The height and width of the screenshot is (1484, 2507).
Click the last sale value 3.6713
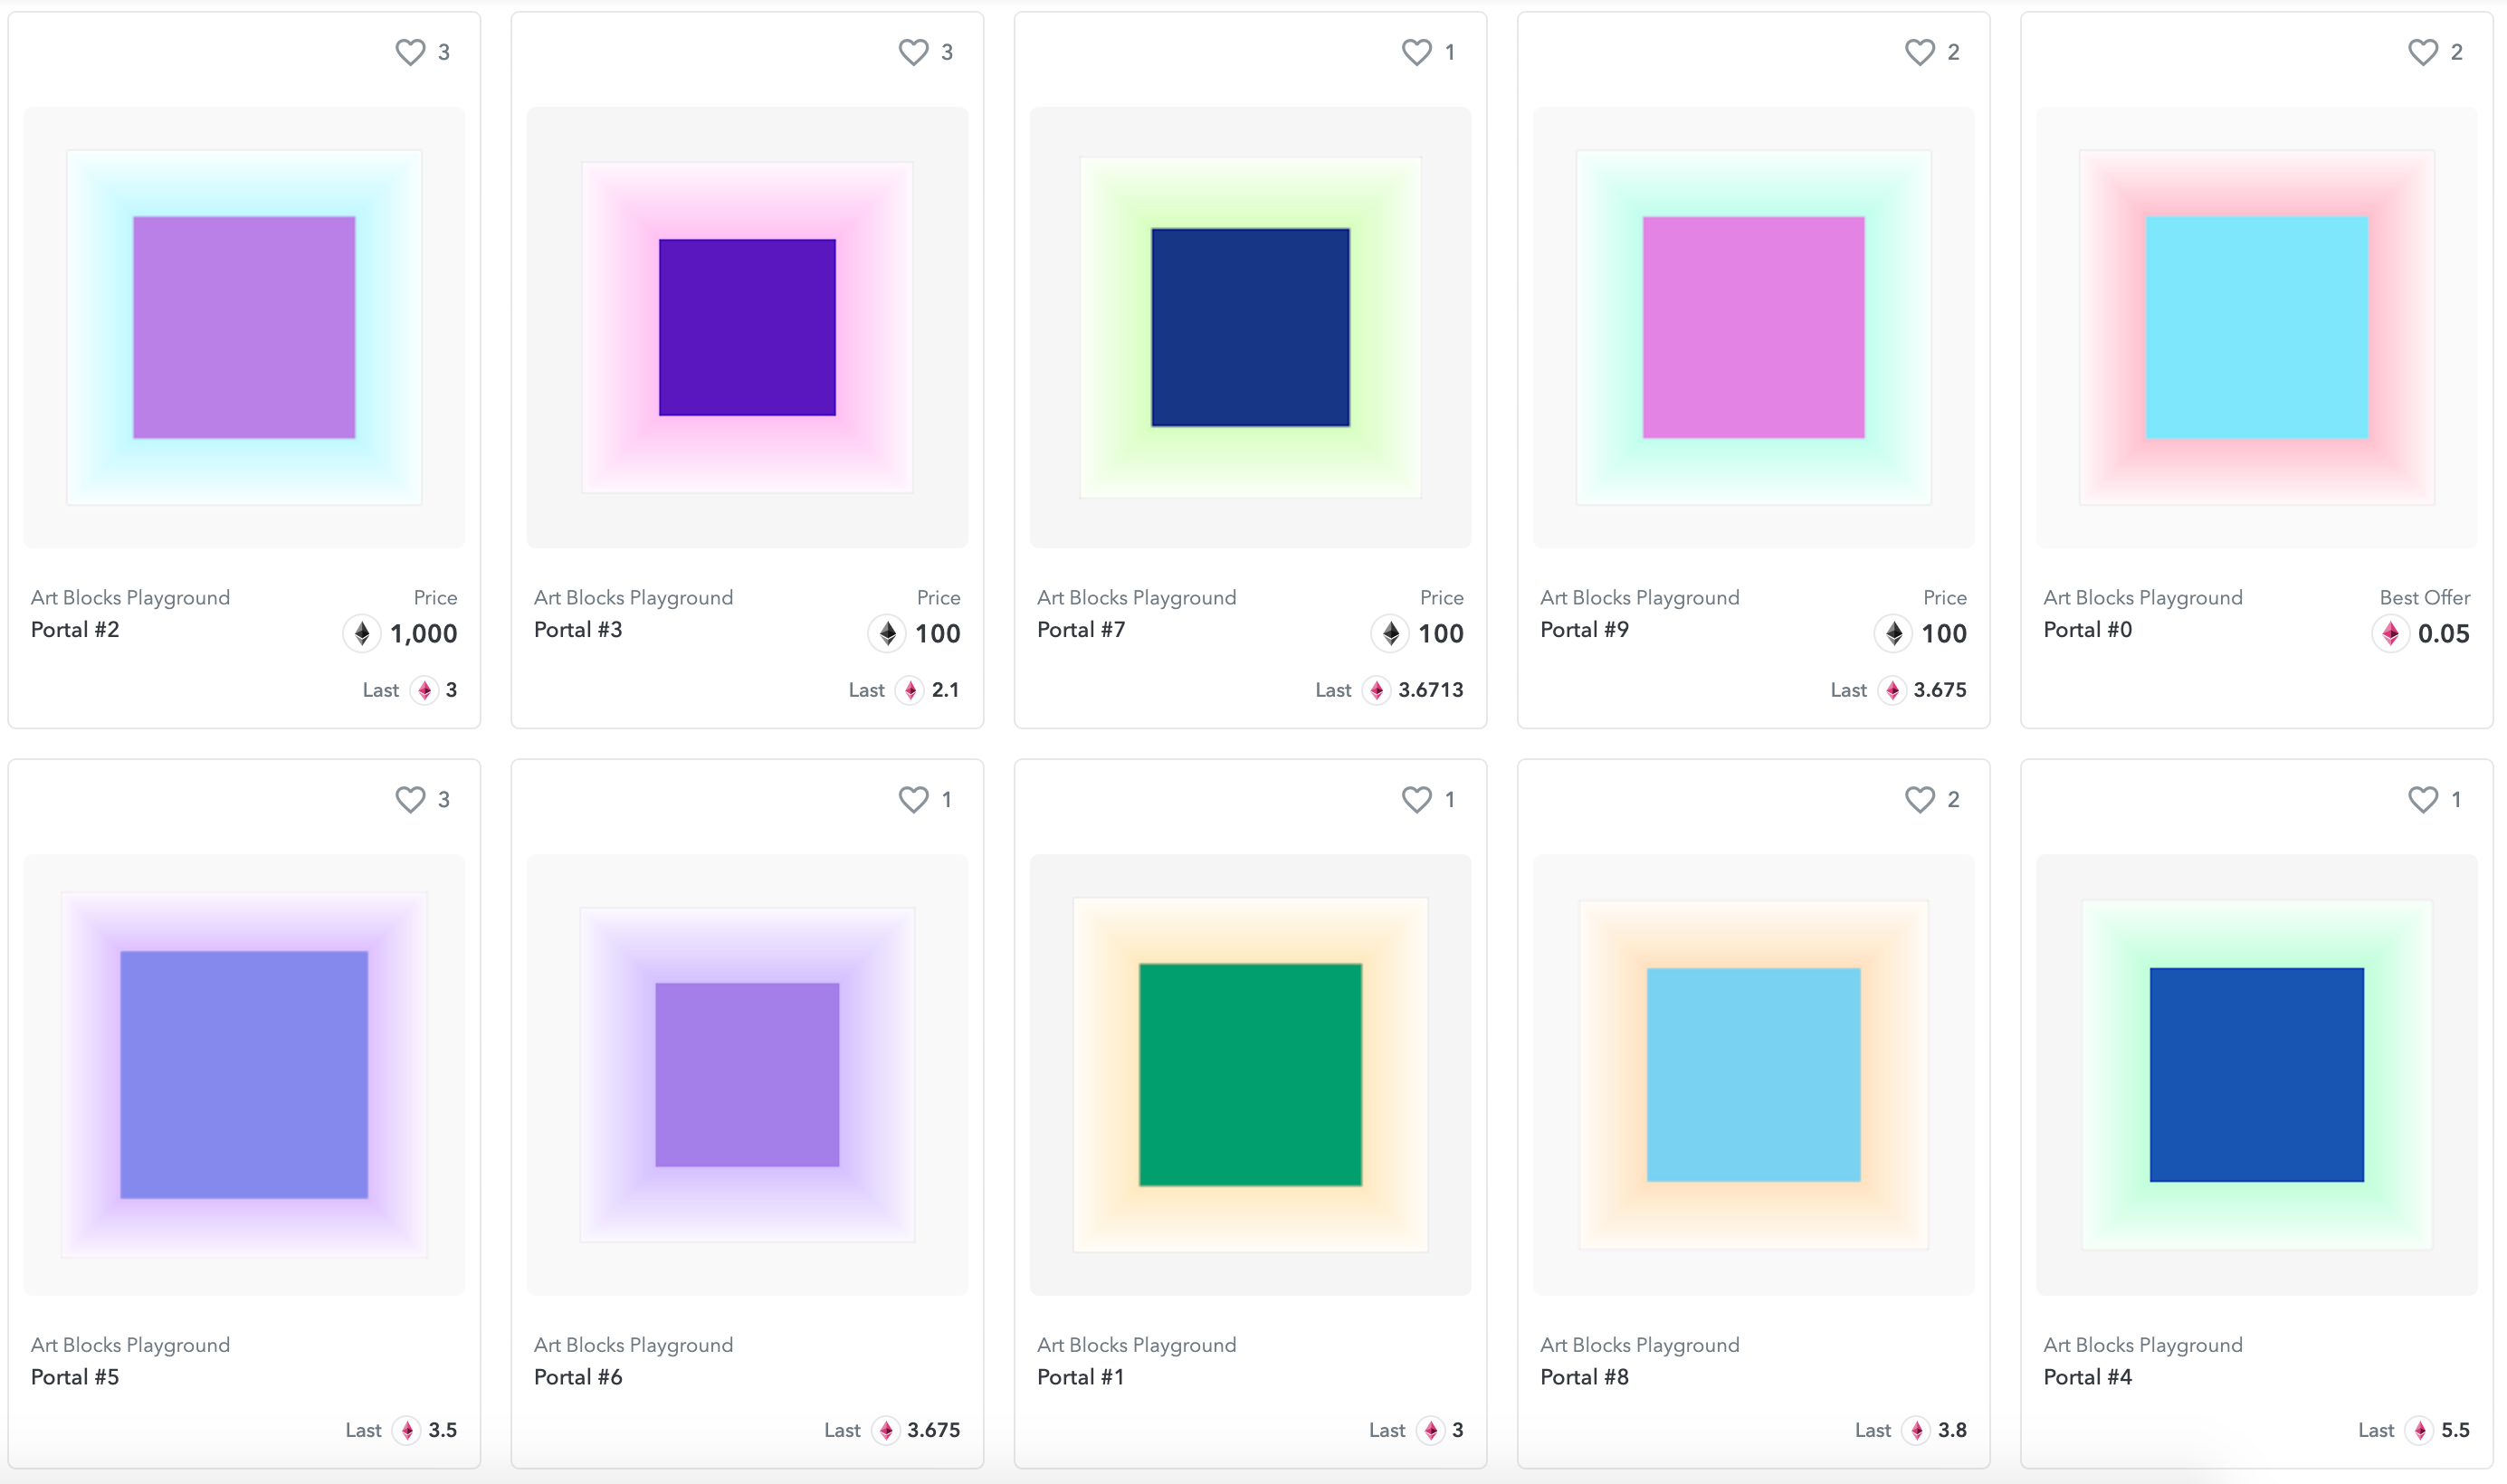click(x=1430, y=690)
